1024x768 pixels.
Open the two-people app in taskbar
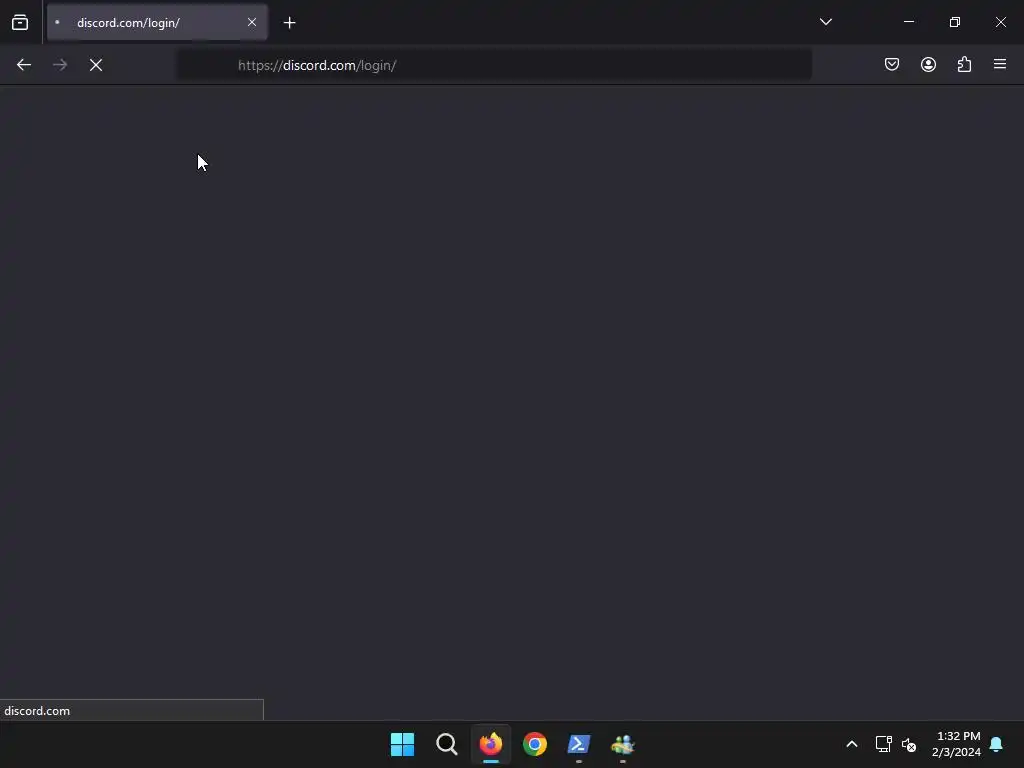click(x=622, y=744)
